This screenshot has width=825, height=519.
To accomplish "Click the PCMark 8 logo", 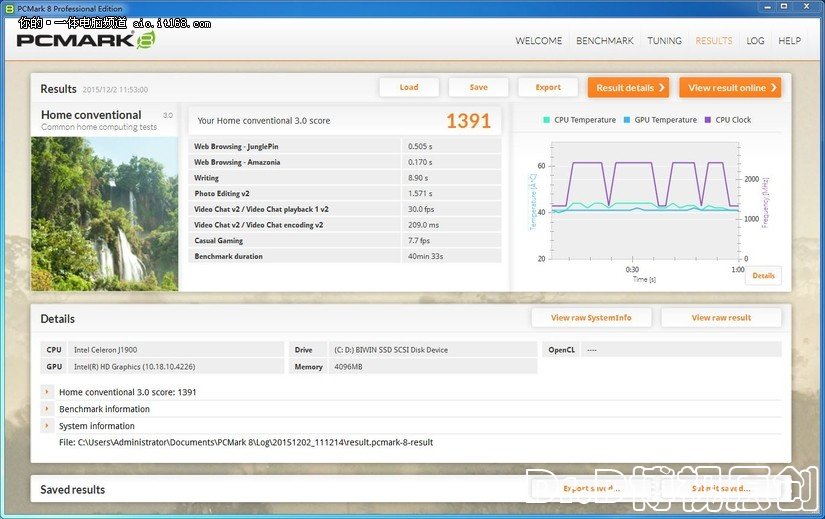I will [86, 40].
